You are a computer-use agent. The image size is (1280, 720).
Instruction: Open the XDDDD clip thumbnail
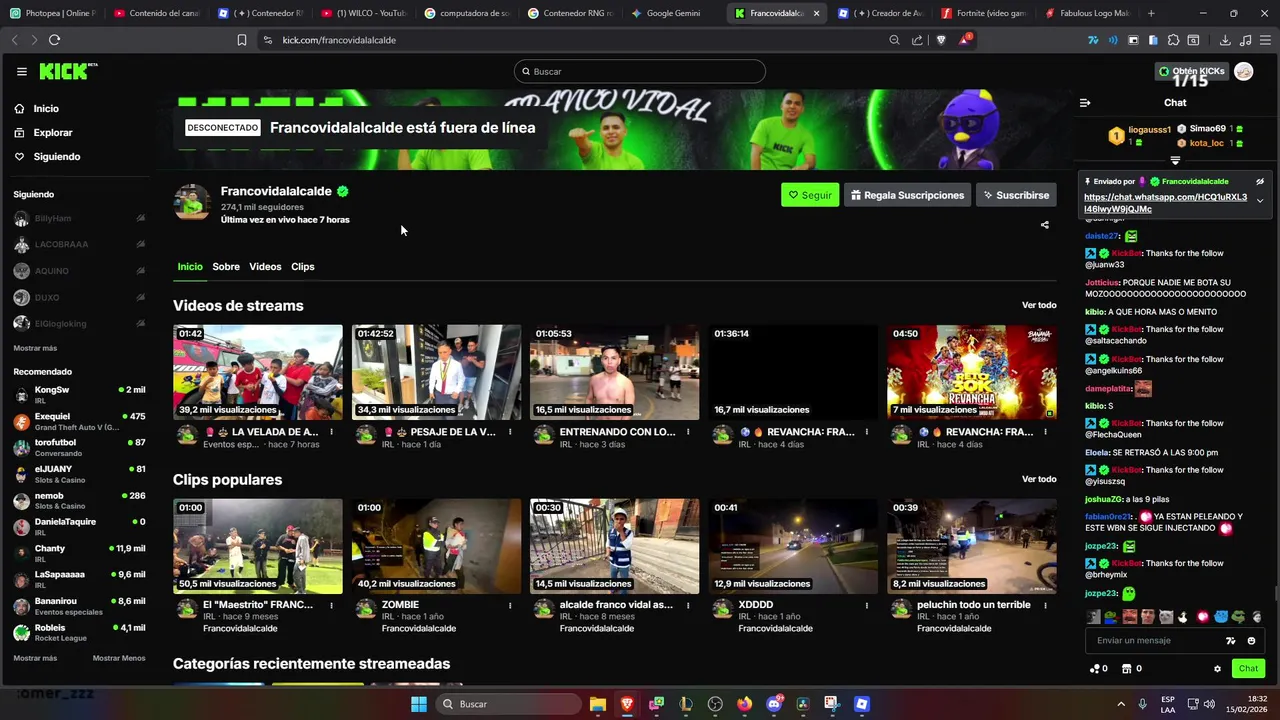[793, 546]
